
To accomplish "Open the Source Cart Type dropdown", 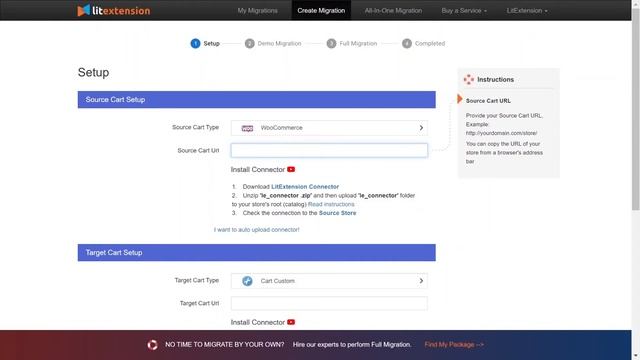I will point(329,128).
